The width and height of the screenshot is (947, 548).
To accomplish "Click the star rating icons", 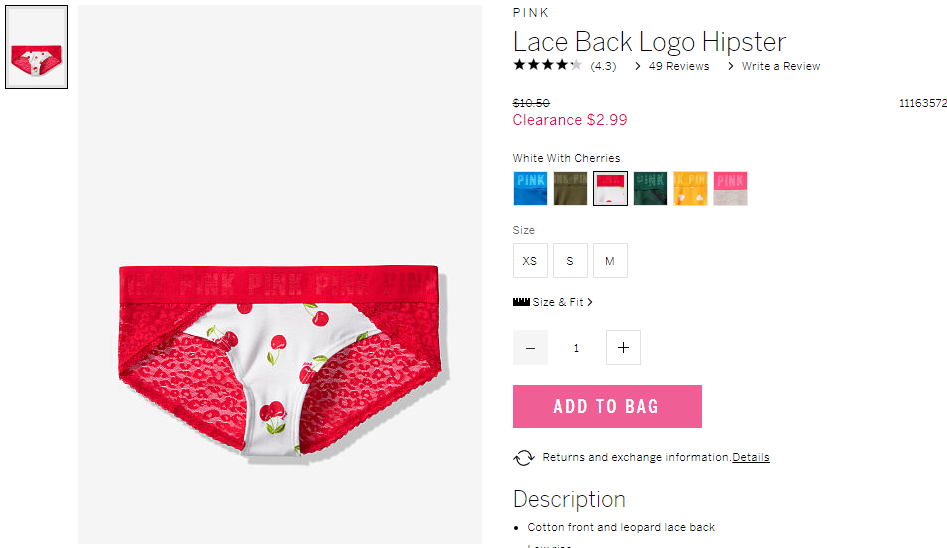I will (547, 65).
